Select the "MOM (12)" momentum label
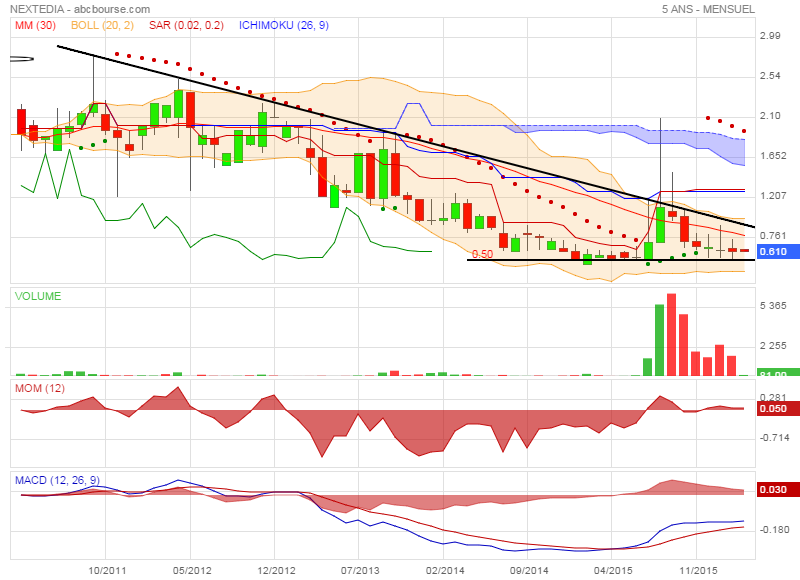The width and height of the screenshot is (800, 580). tap(40, 389)
